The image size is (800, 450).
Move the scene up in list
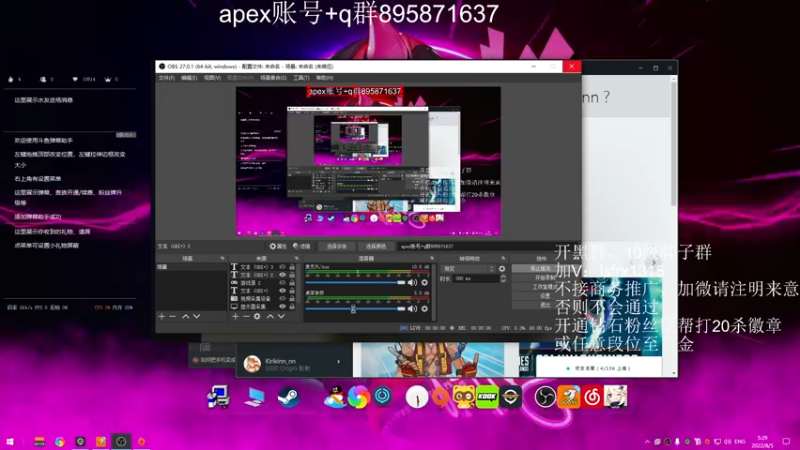tap(186, 316)
